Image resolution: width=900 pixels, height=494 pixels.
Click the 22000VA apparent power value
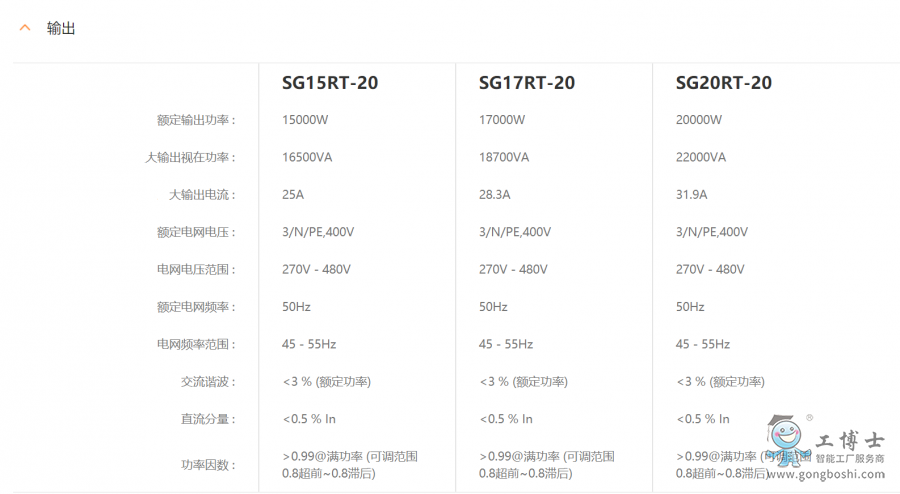701,157
